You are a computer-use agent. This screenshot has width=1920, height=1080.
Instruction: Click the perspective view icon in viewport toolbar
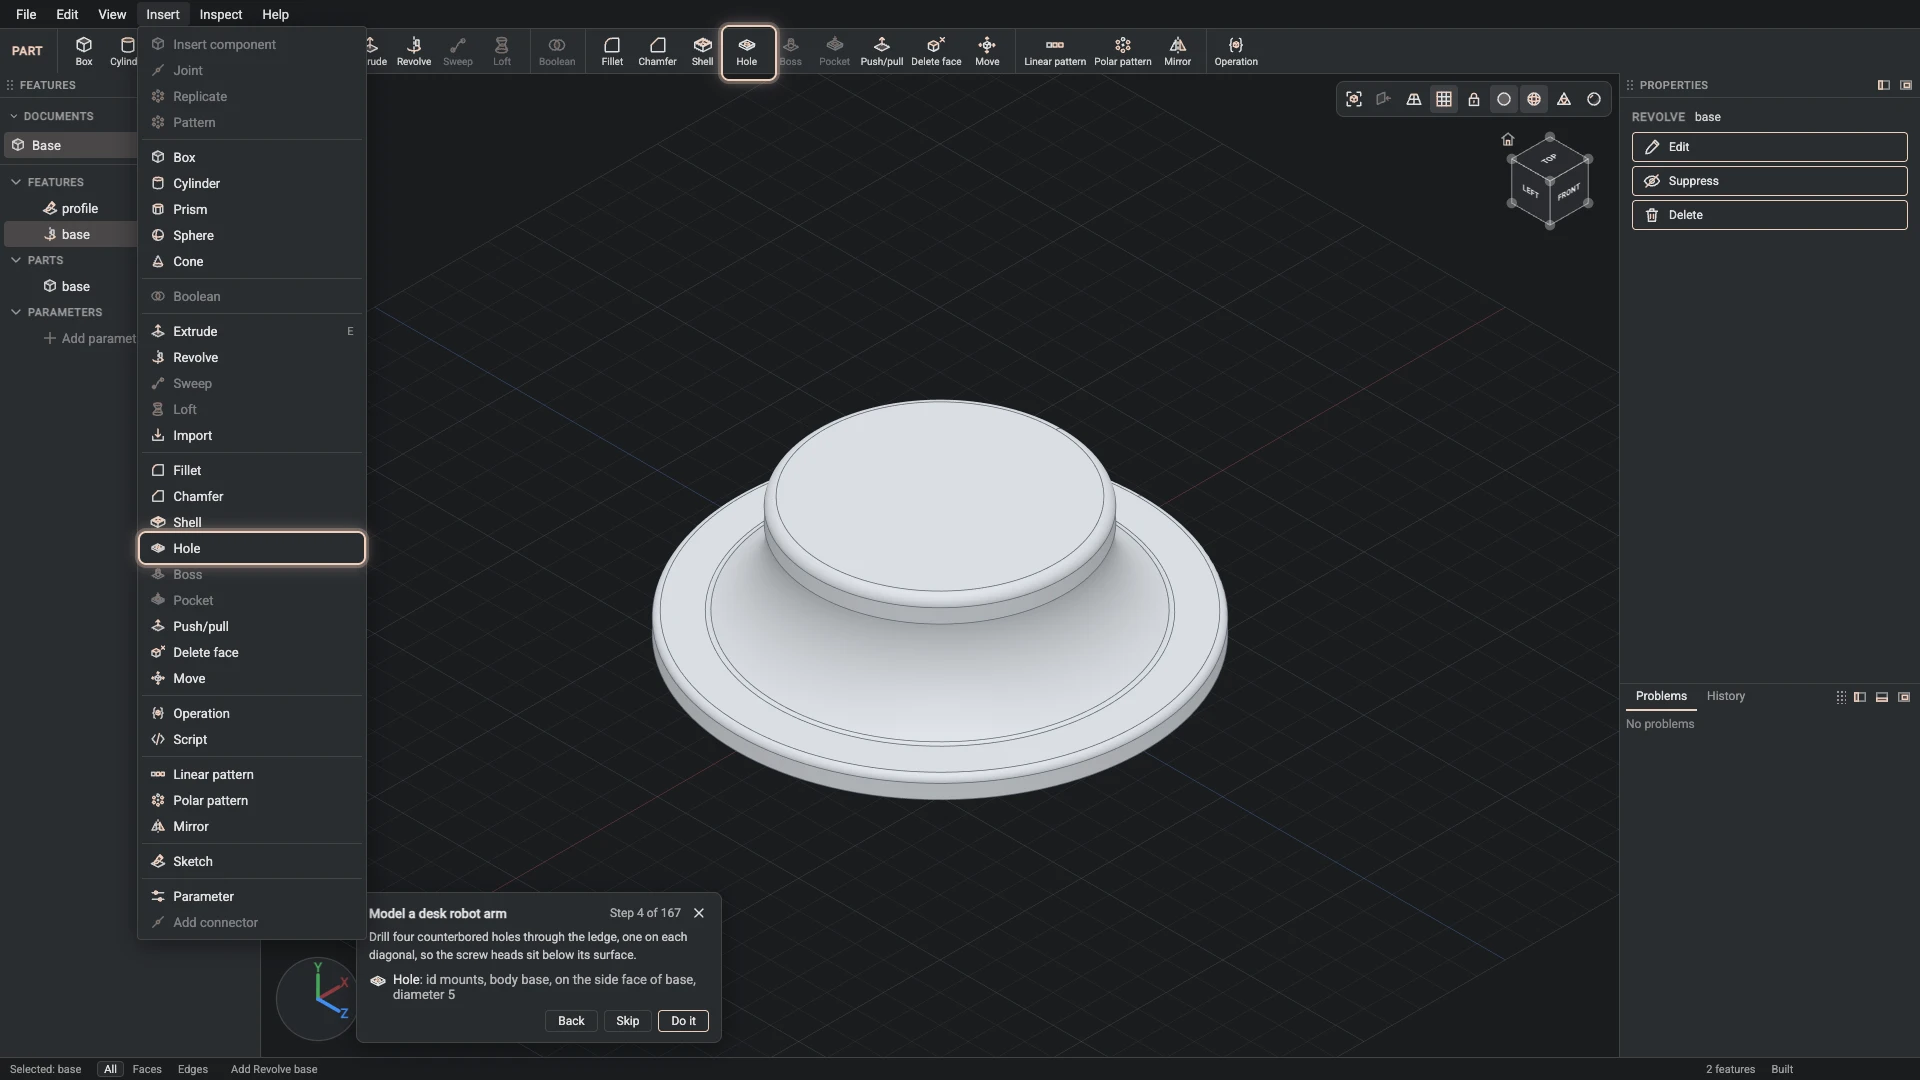pos(1414,99)
